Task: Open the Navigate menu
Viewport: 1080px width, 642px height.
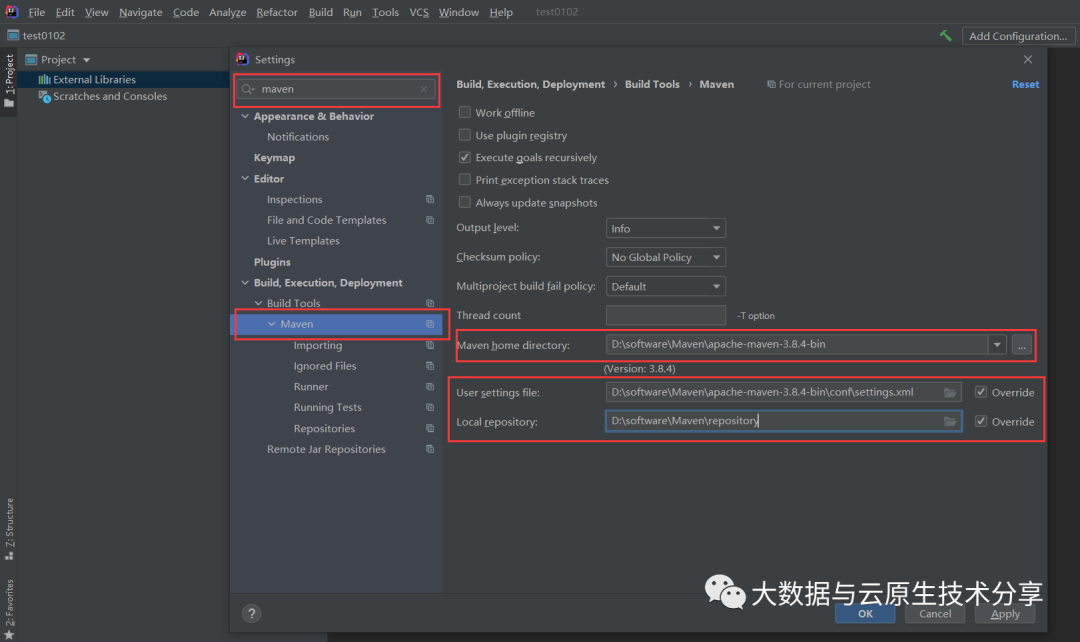Action: tap(141, 12)
